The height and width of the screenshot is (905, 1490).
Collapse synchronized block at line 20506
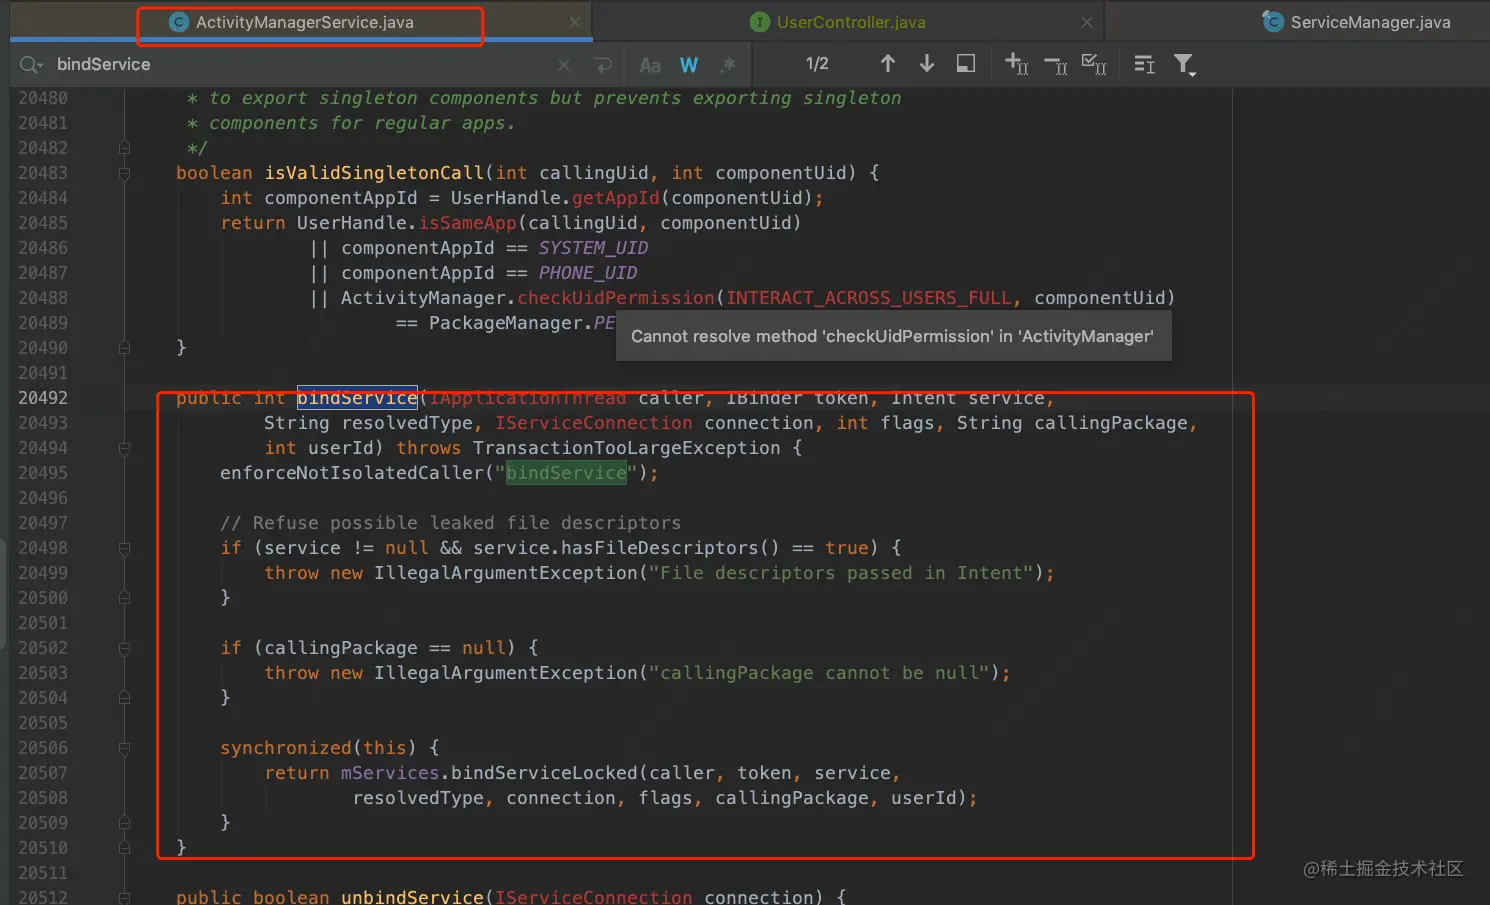(124, 748)
